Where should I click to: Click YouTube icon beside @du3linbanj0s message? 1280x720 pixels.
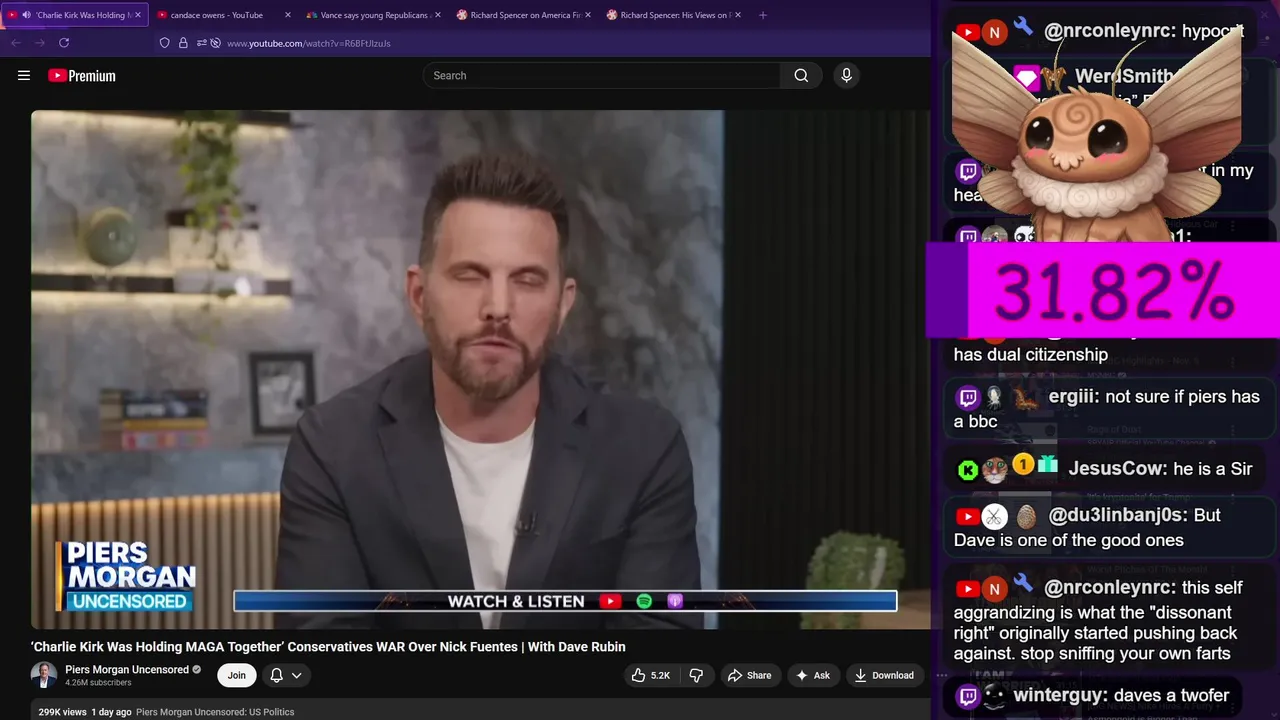pyautogui.click(x=967, y=516)
